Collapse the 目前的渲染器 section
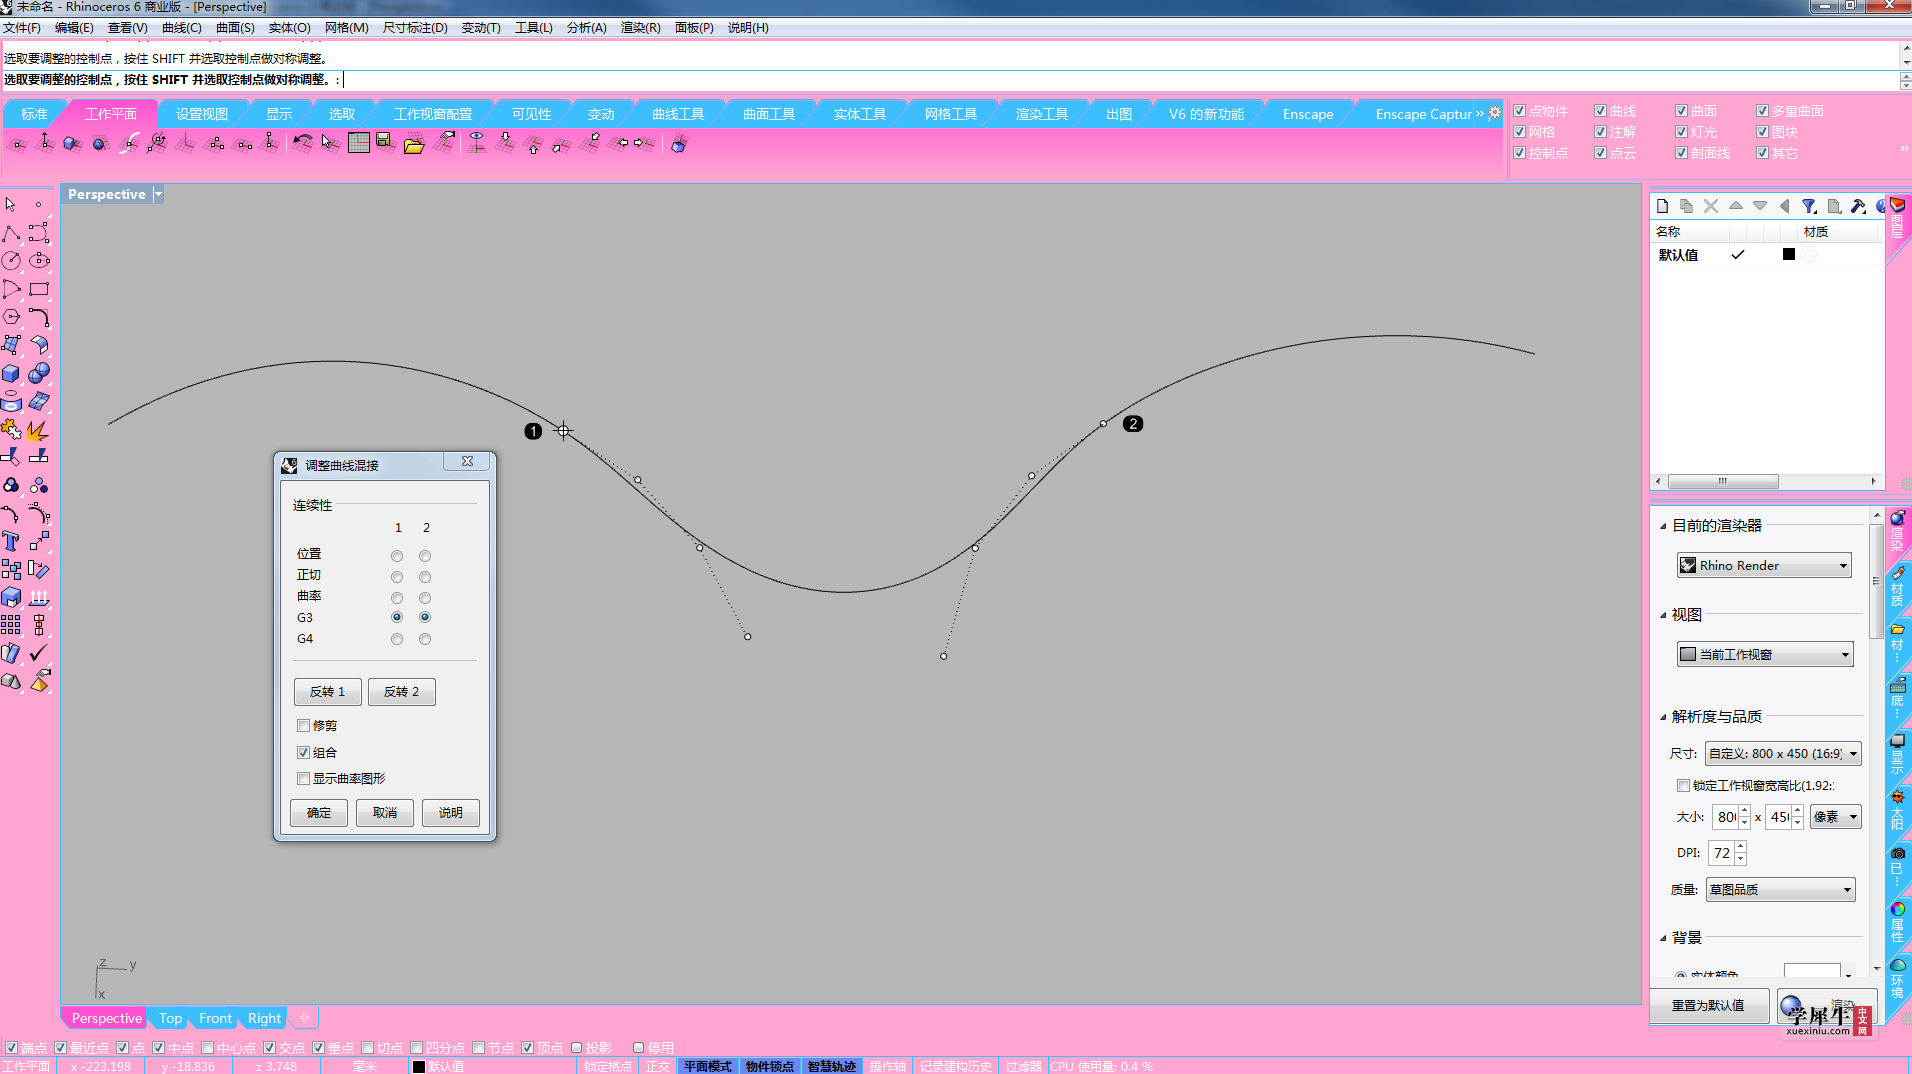Viewport: 1912px width, 1074px height. pos(1664,526)
